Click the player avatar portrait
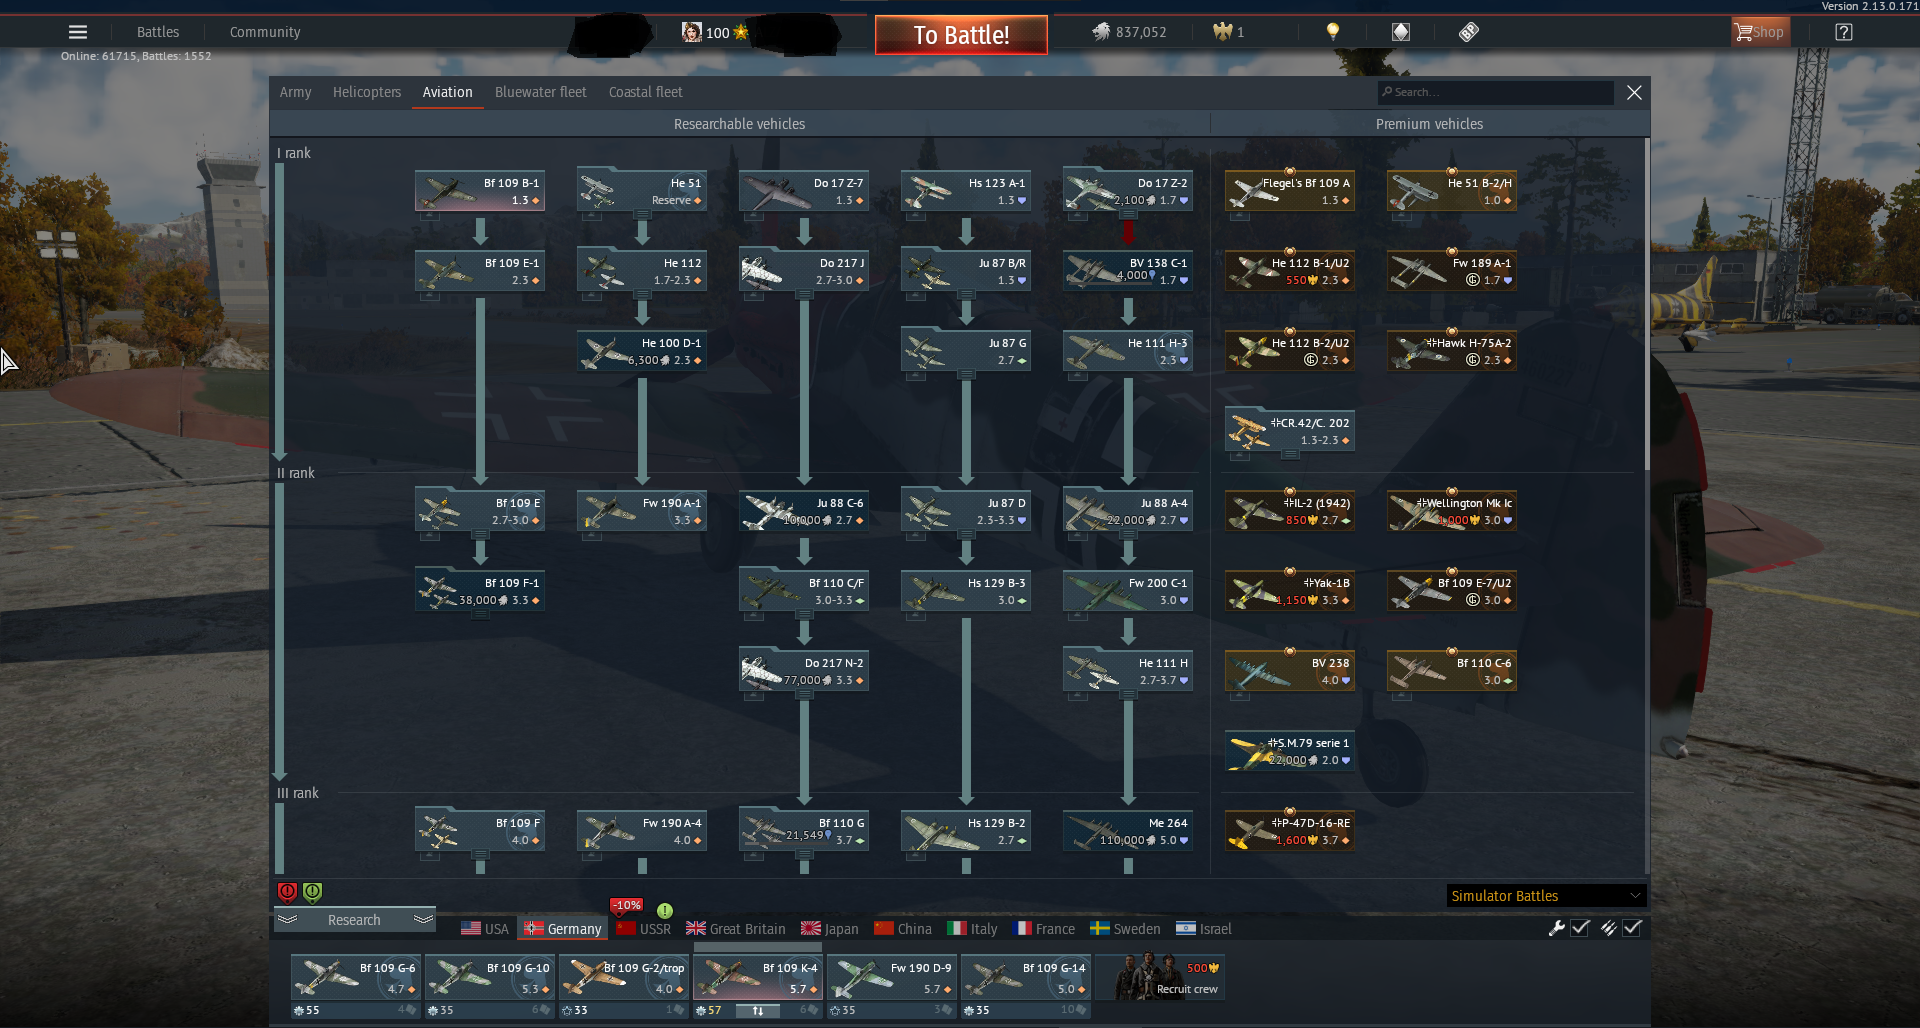 [x=691, y=32]
